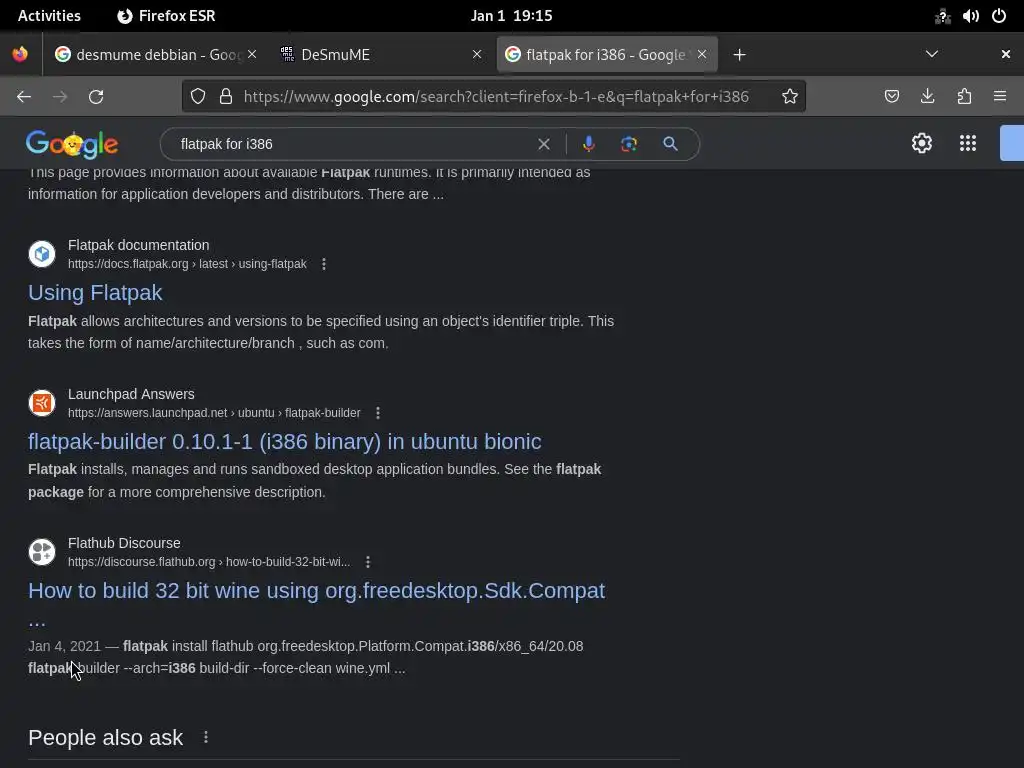
Task: Click Launchpad Answers site favicon
Action: (x=42, y=402)
